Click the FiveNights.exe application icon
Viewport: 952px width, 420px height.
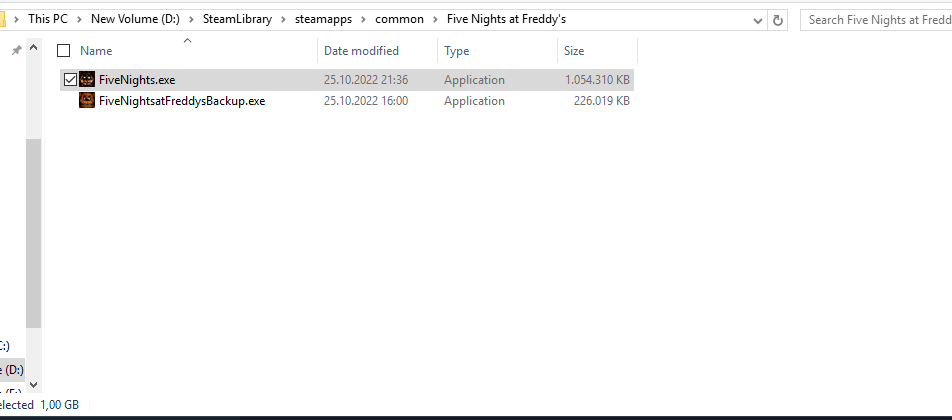87,80
